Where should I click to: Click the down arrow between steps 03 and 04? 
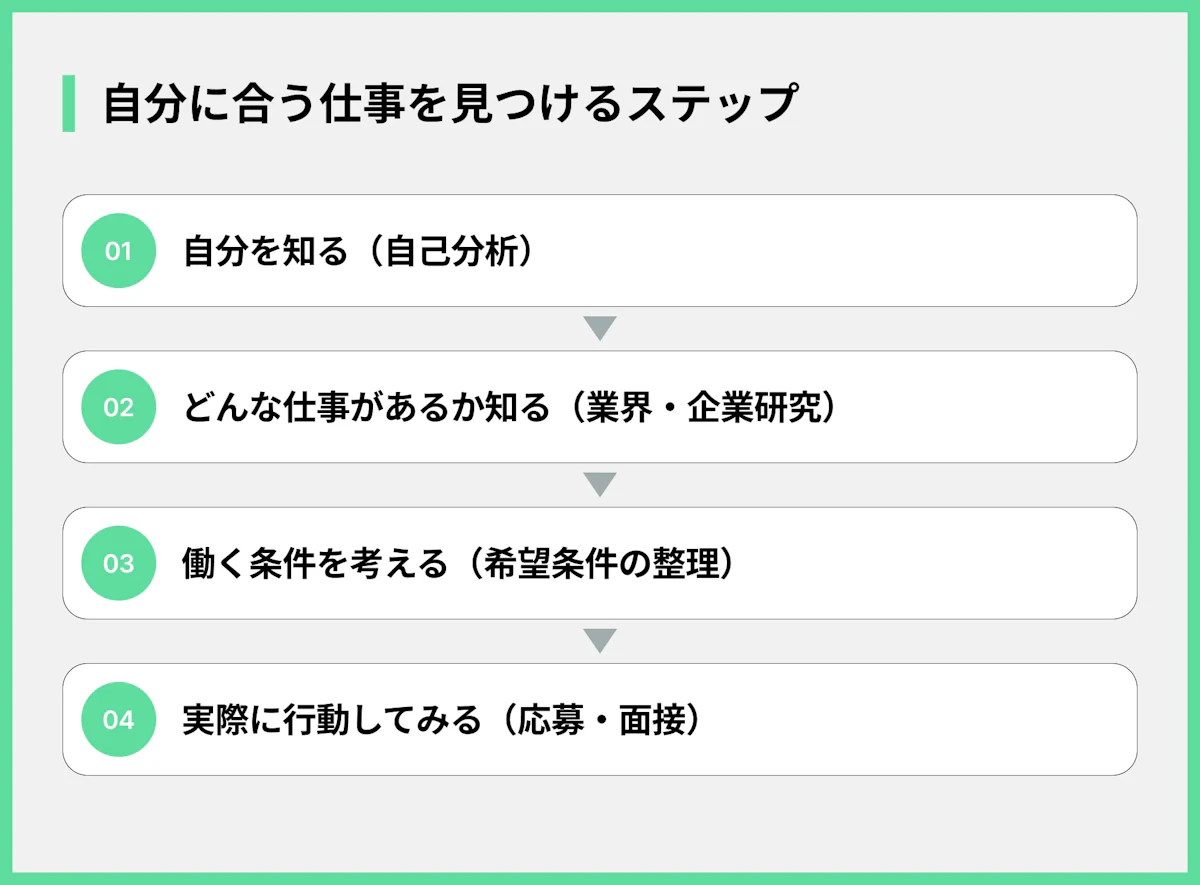point(599,641)
